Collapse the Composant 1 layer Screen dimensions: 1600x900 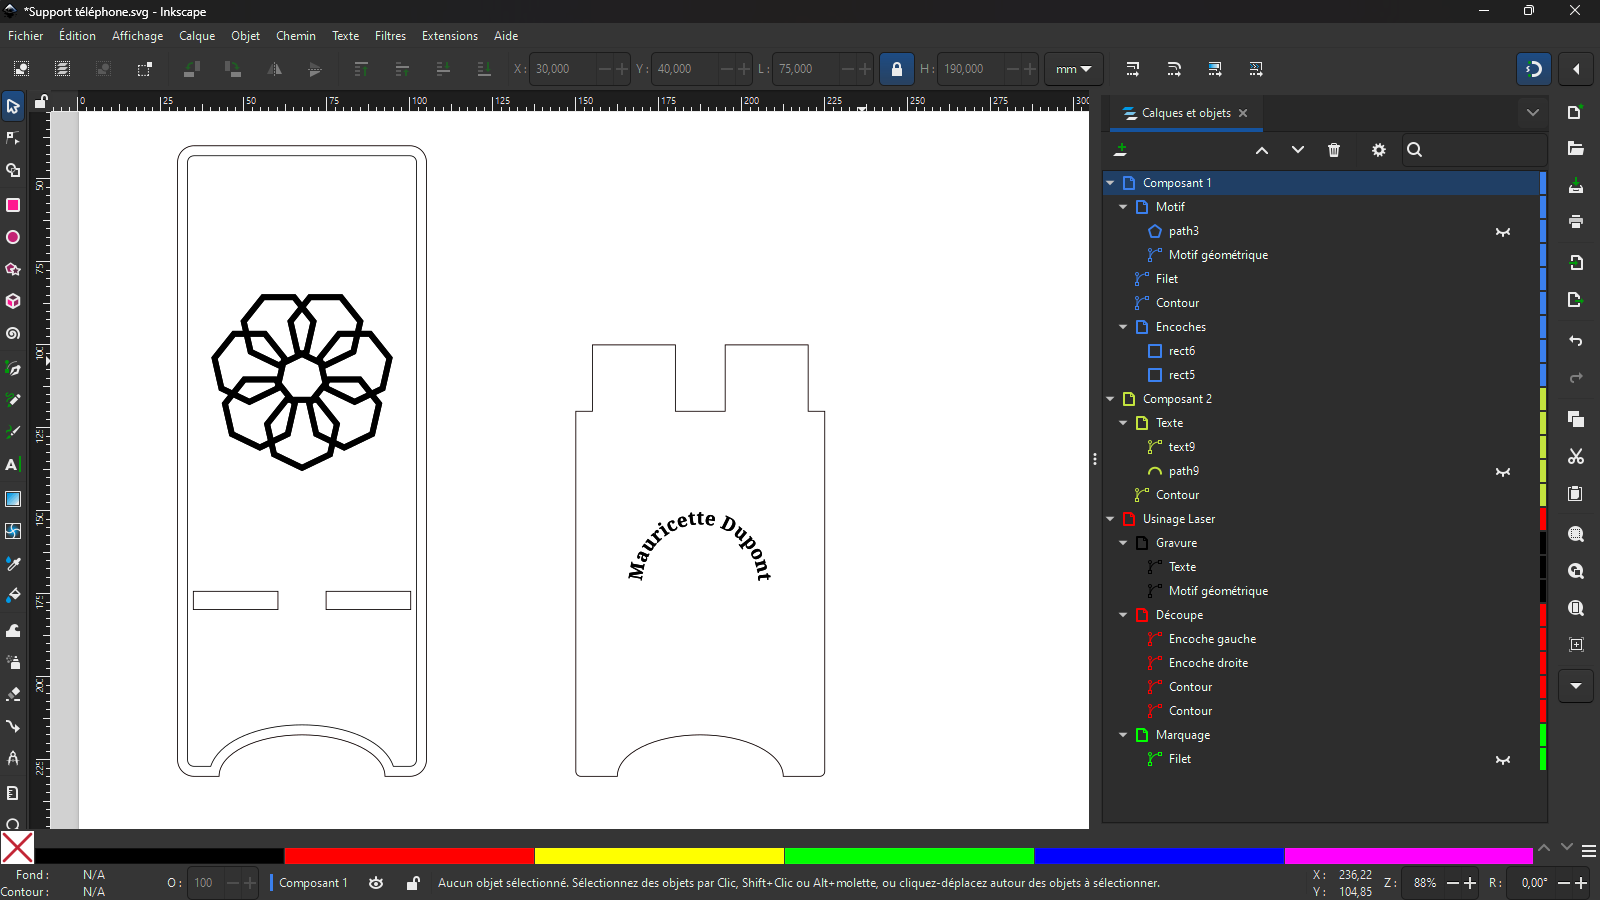[1110, 183]
